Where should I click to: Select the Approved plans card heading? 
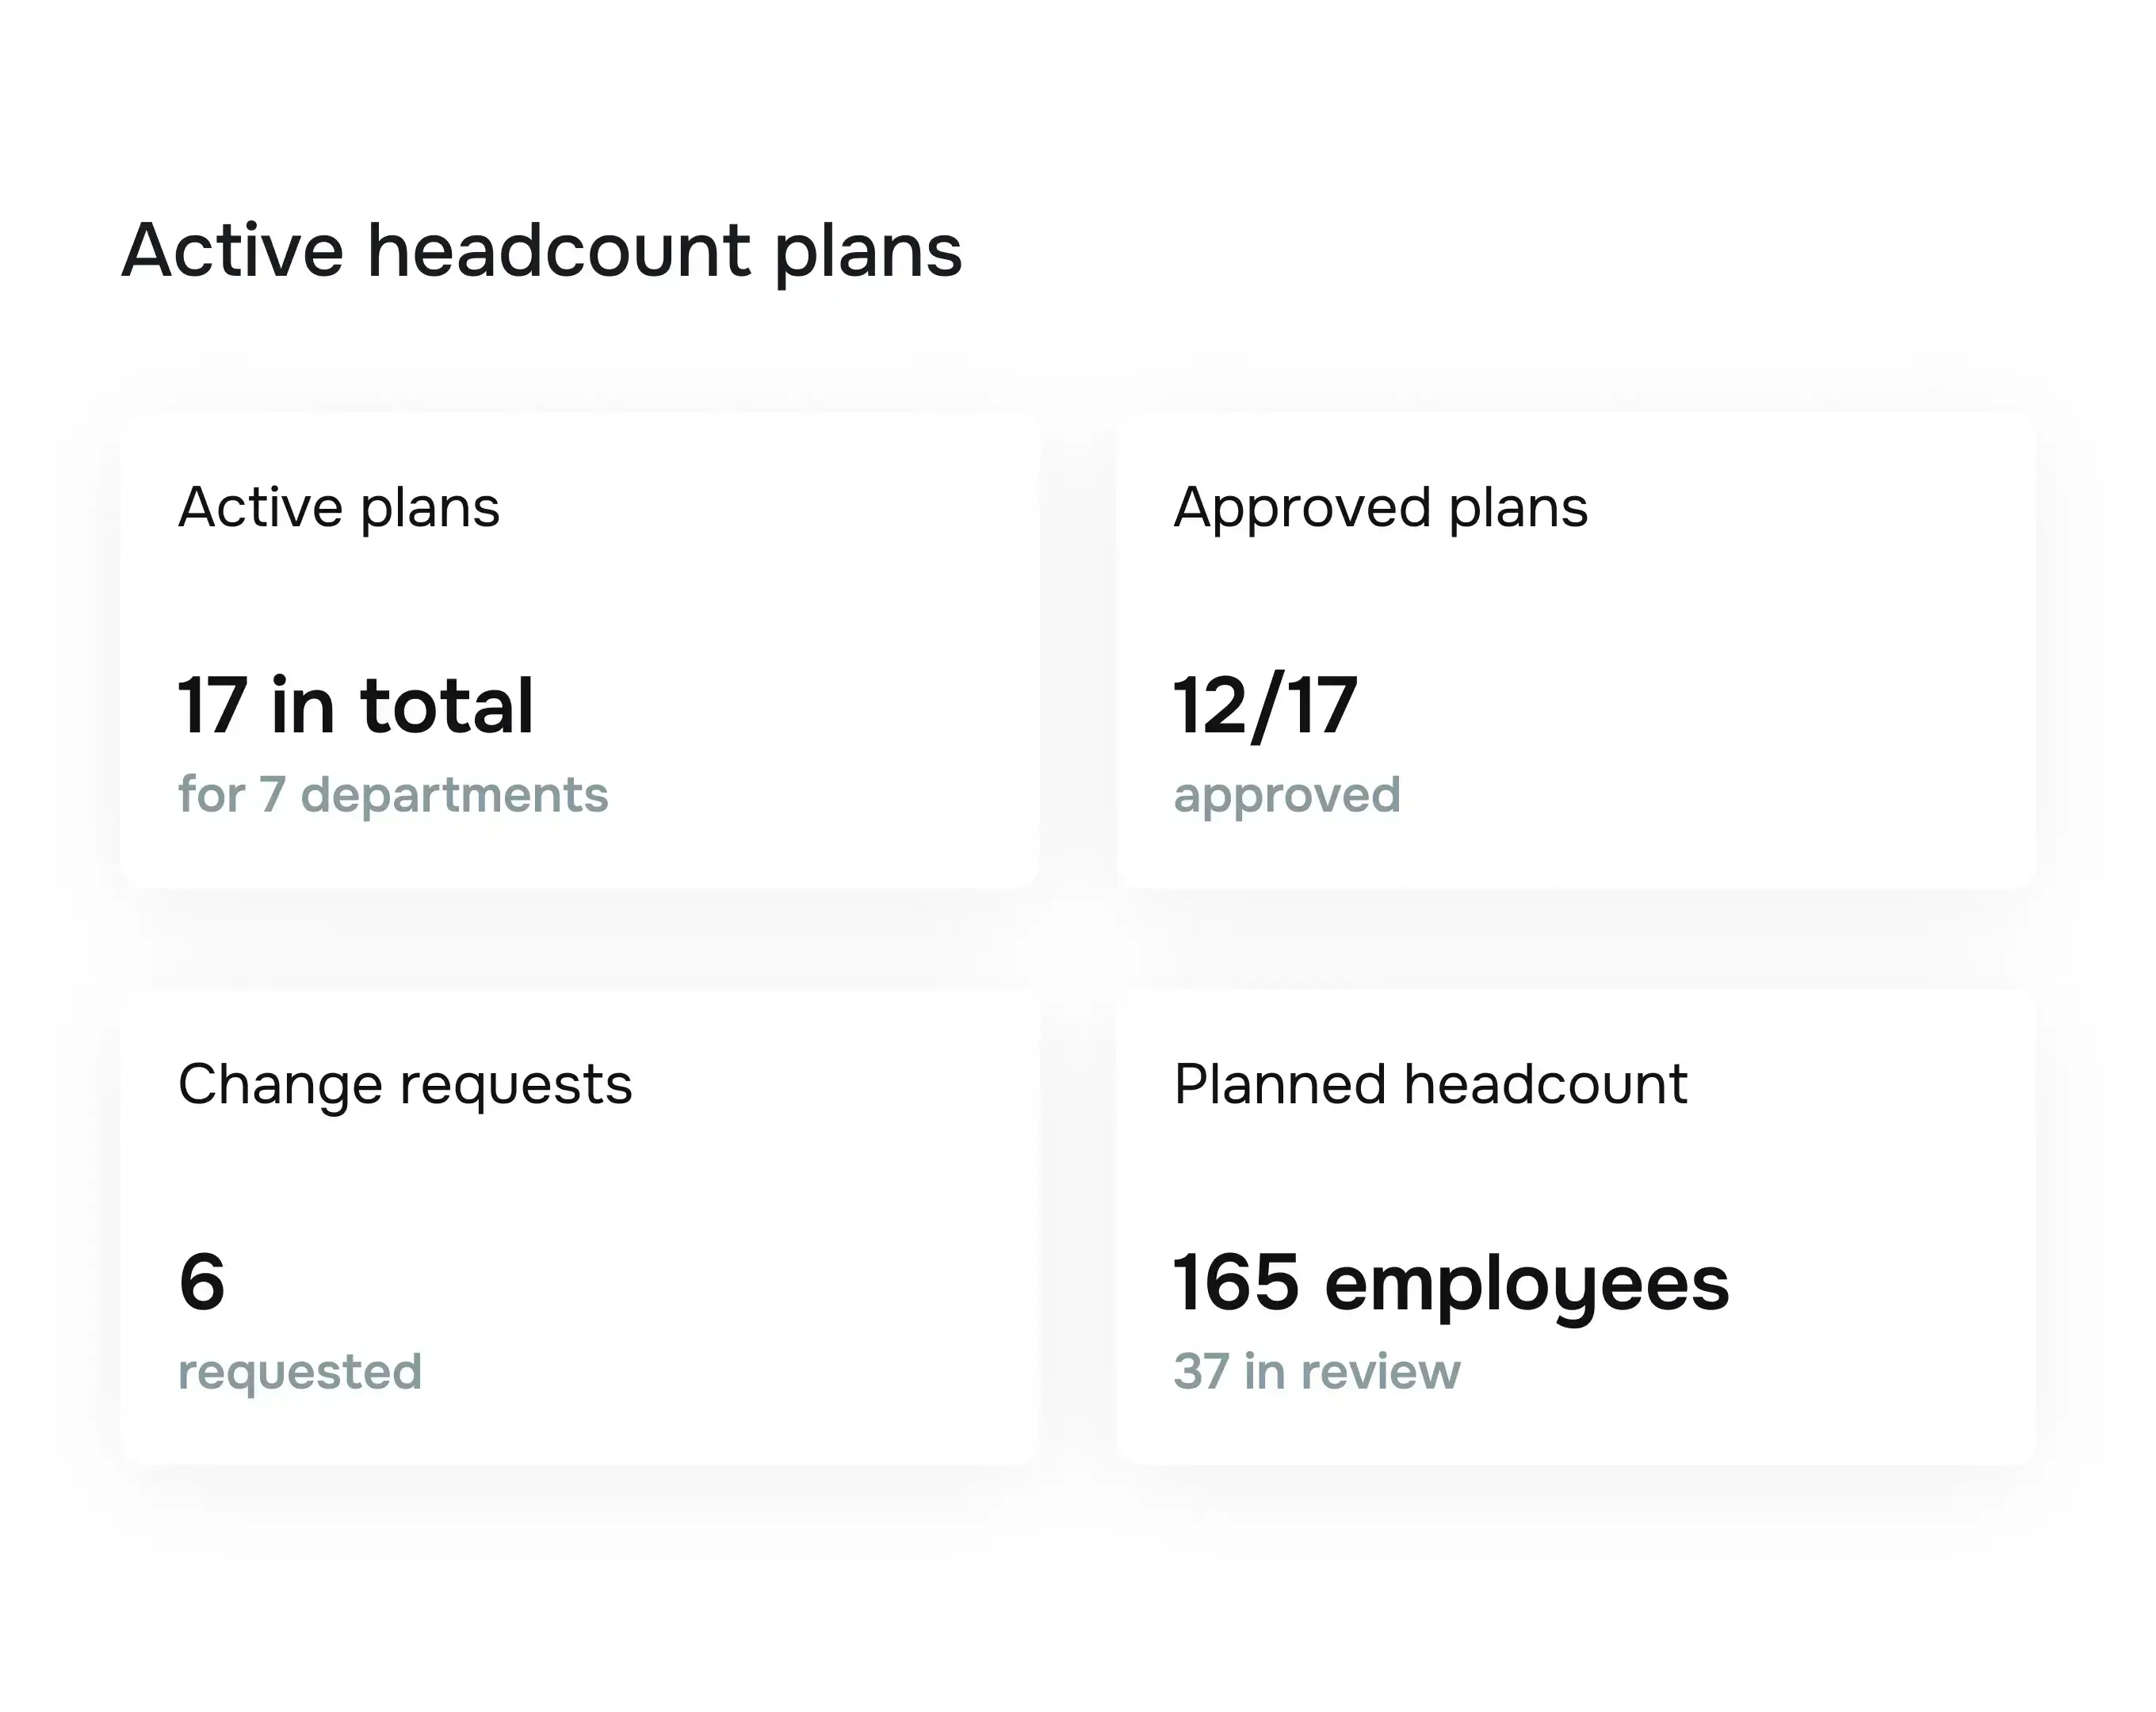pyautogui.click(x=1381, y=508)
